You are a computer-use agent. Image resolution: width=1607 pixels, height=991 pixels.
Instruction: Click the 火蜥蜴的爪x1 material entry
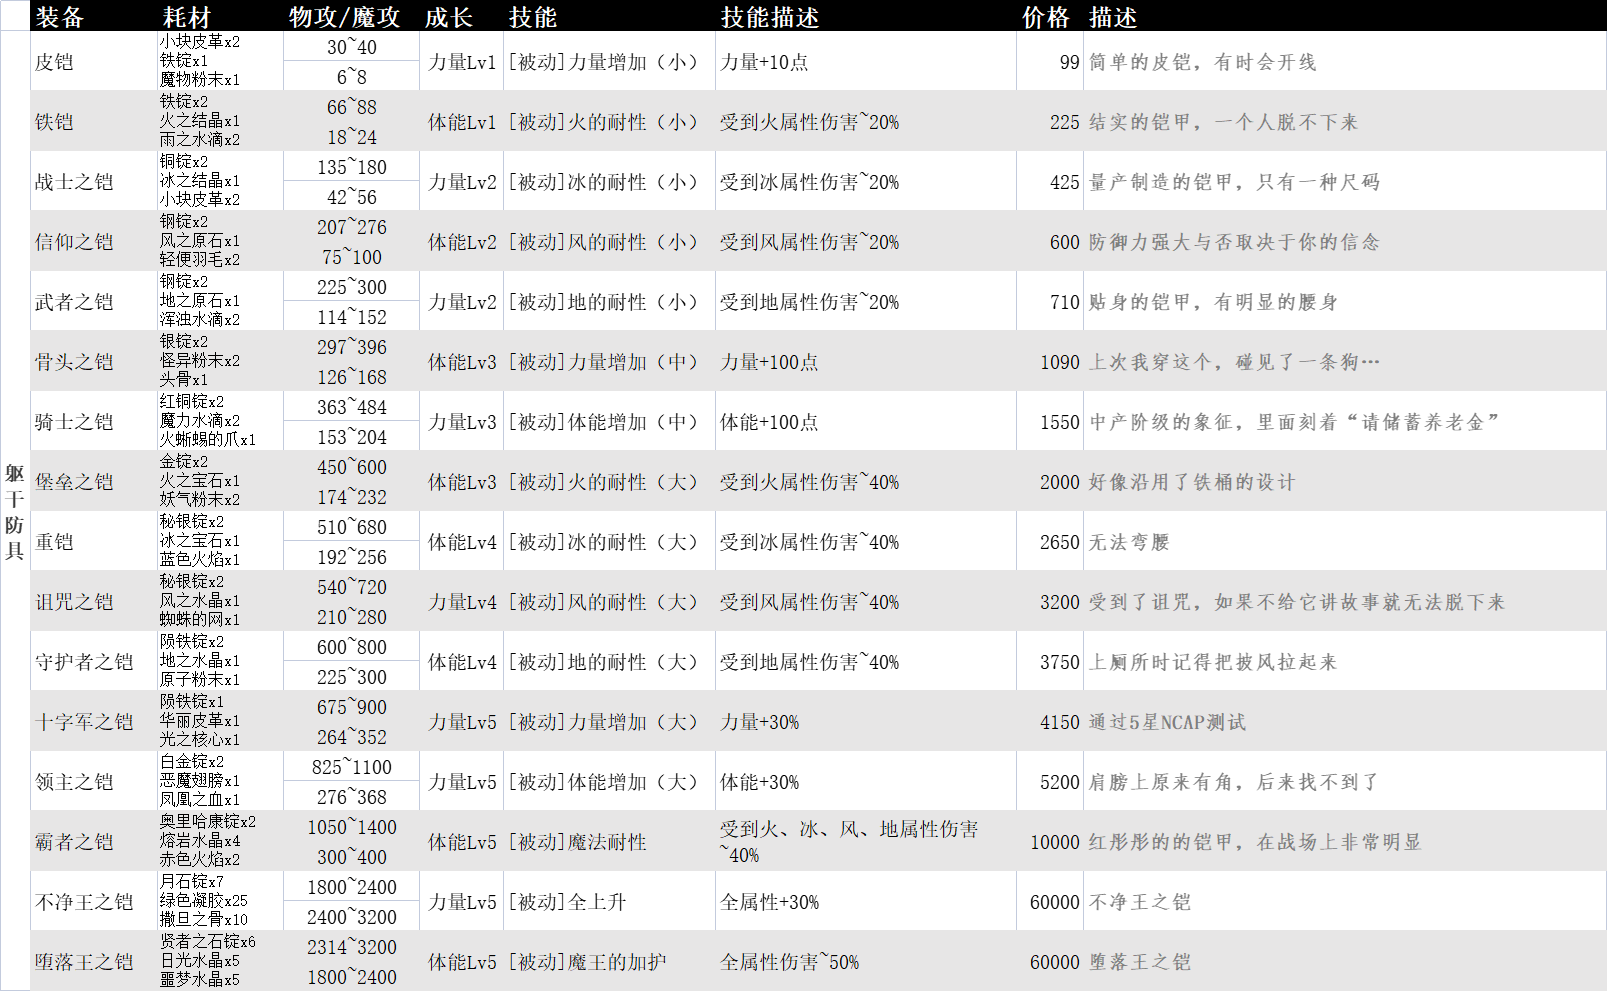(x=208, y=439)
